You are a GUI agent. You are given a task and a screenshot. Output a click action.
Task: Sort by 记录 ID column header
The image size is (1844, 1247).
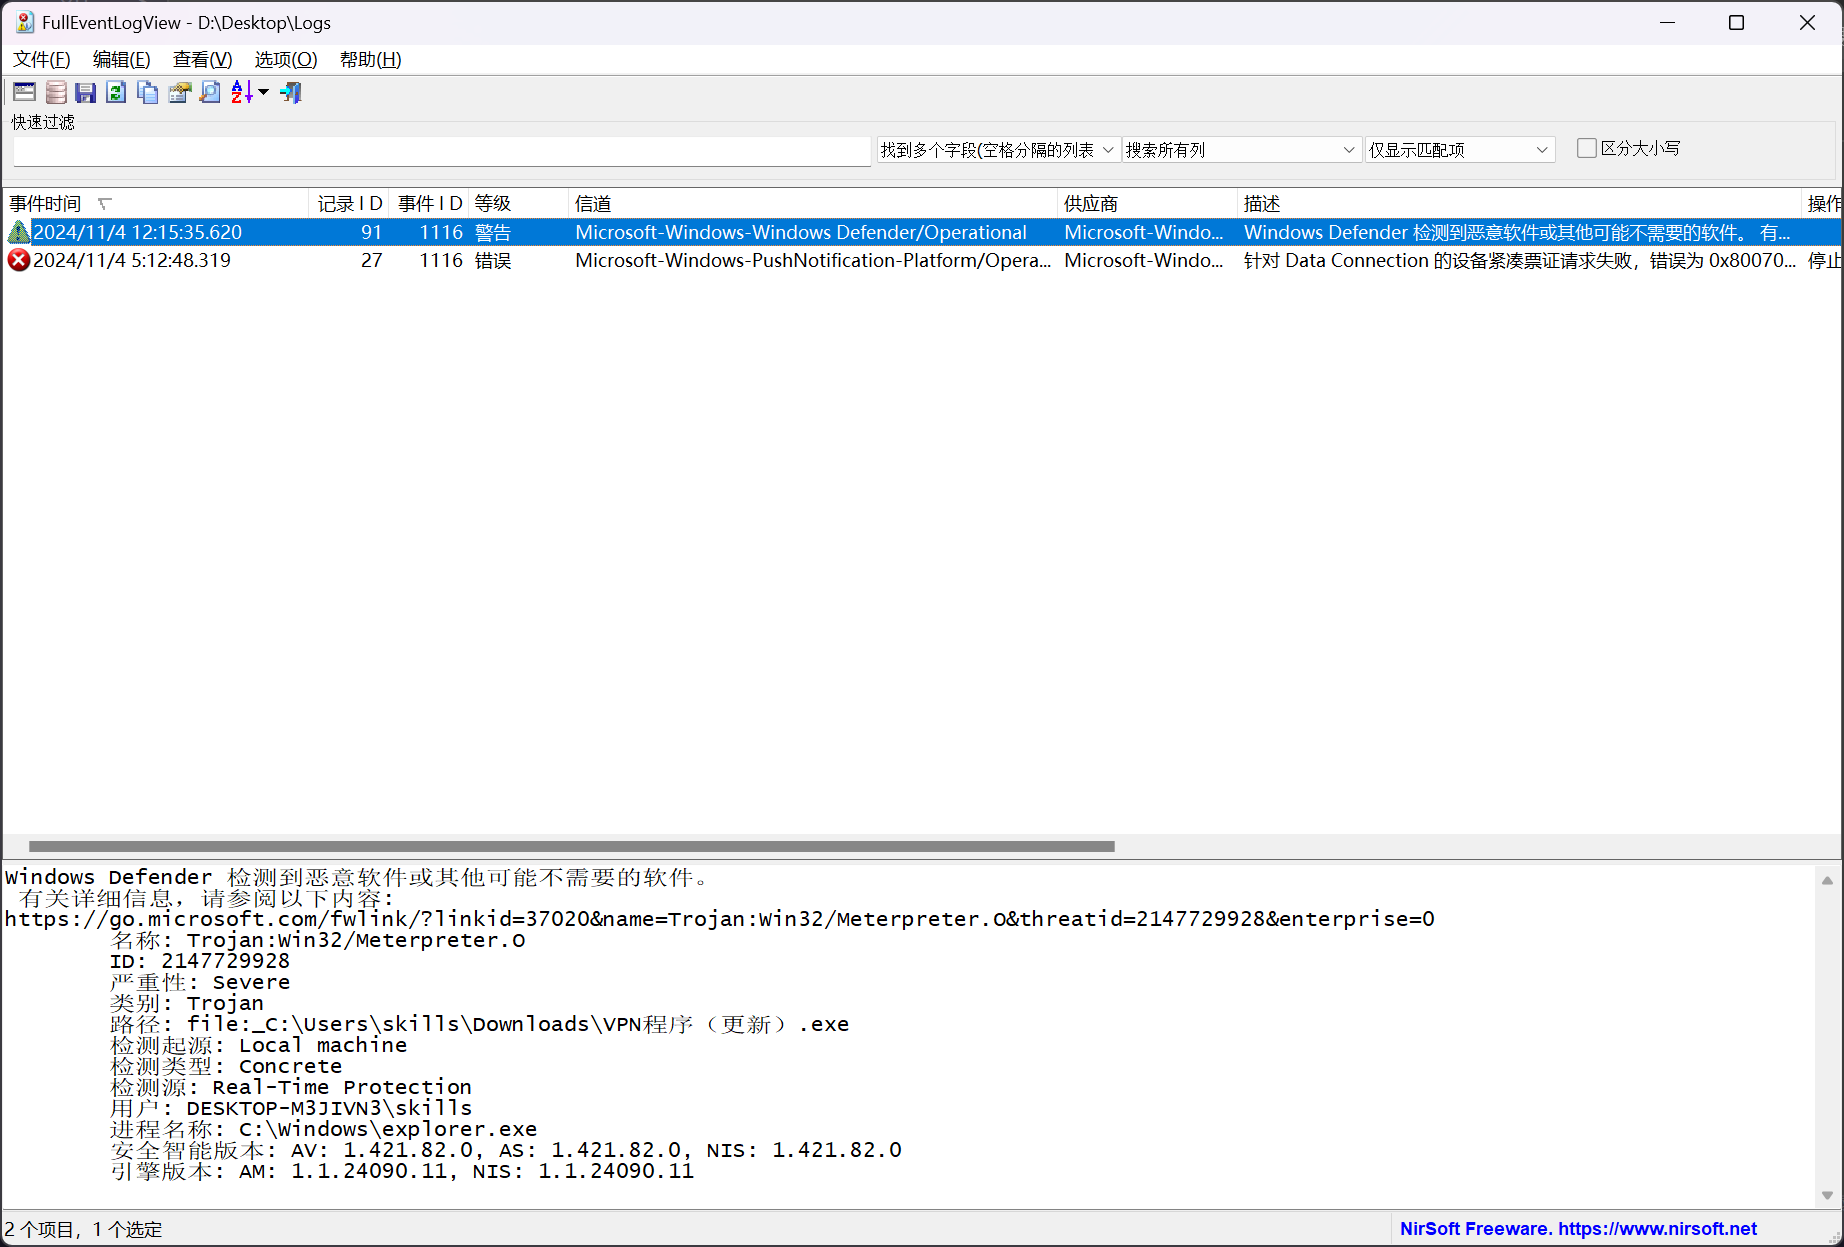(349, 204)
